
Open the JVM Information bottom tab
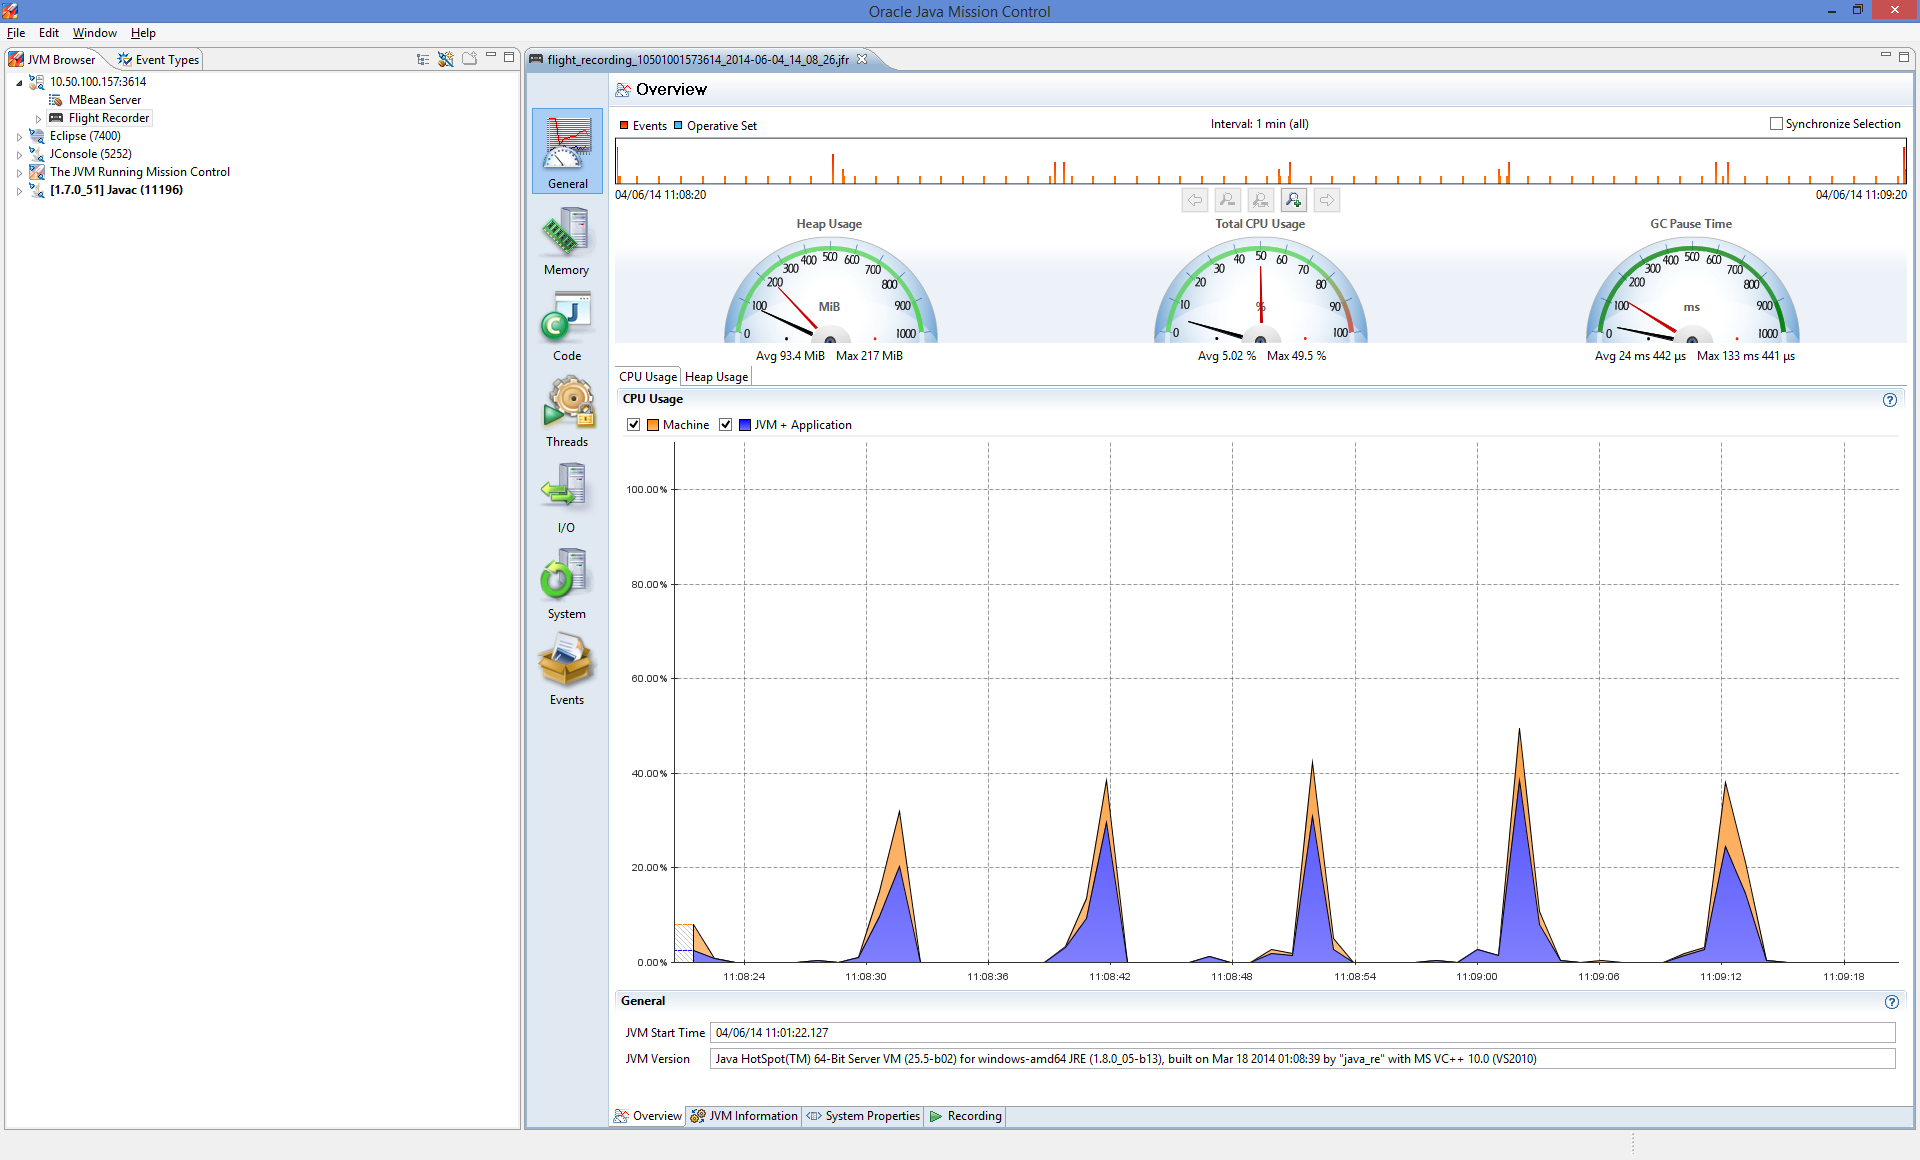[x=744, y=1116]
